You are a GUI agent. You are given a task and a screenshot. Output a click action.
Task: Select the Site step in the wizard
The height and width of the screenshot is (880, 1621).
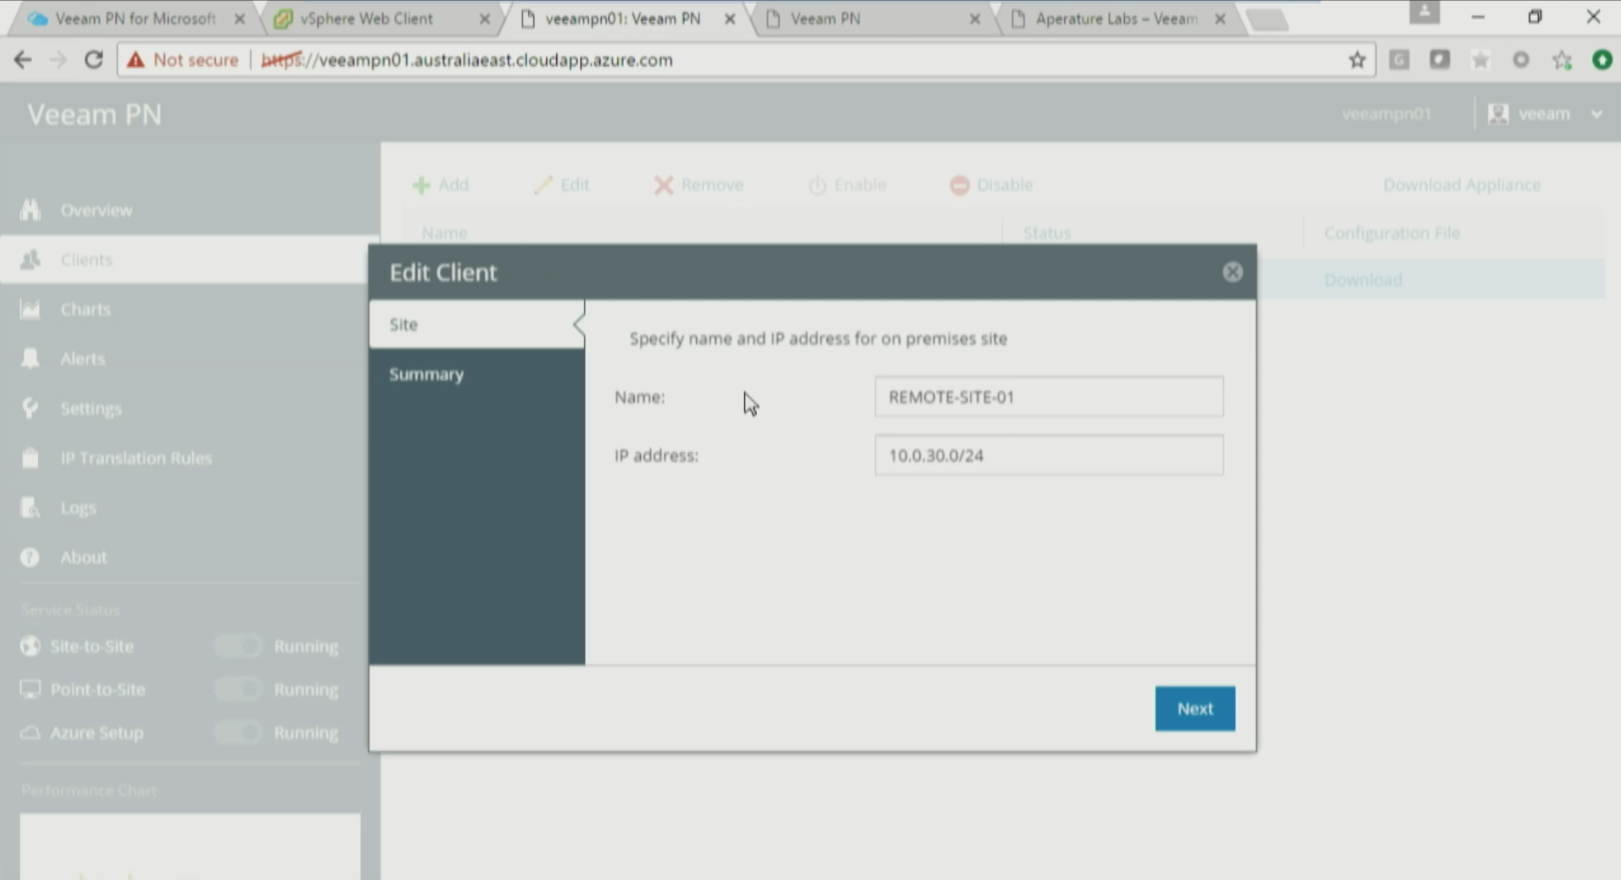477,324
